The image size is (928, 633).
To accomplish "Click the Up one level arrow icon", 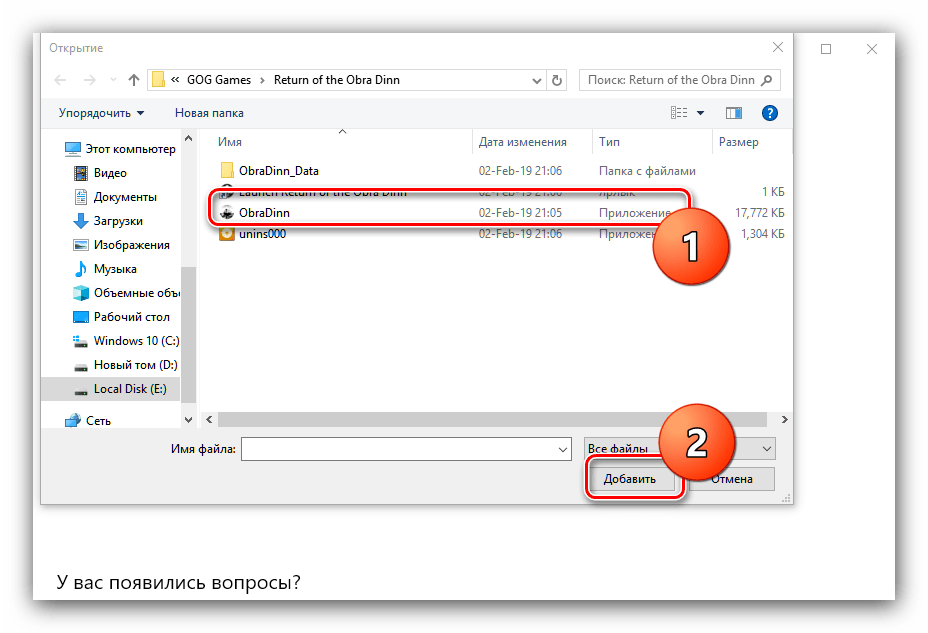I will tap(133, 80).
